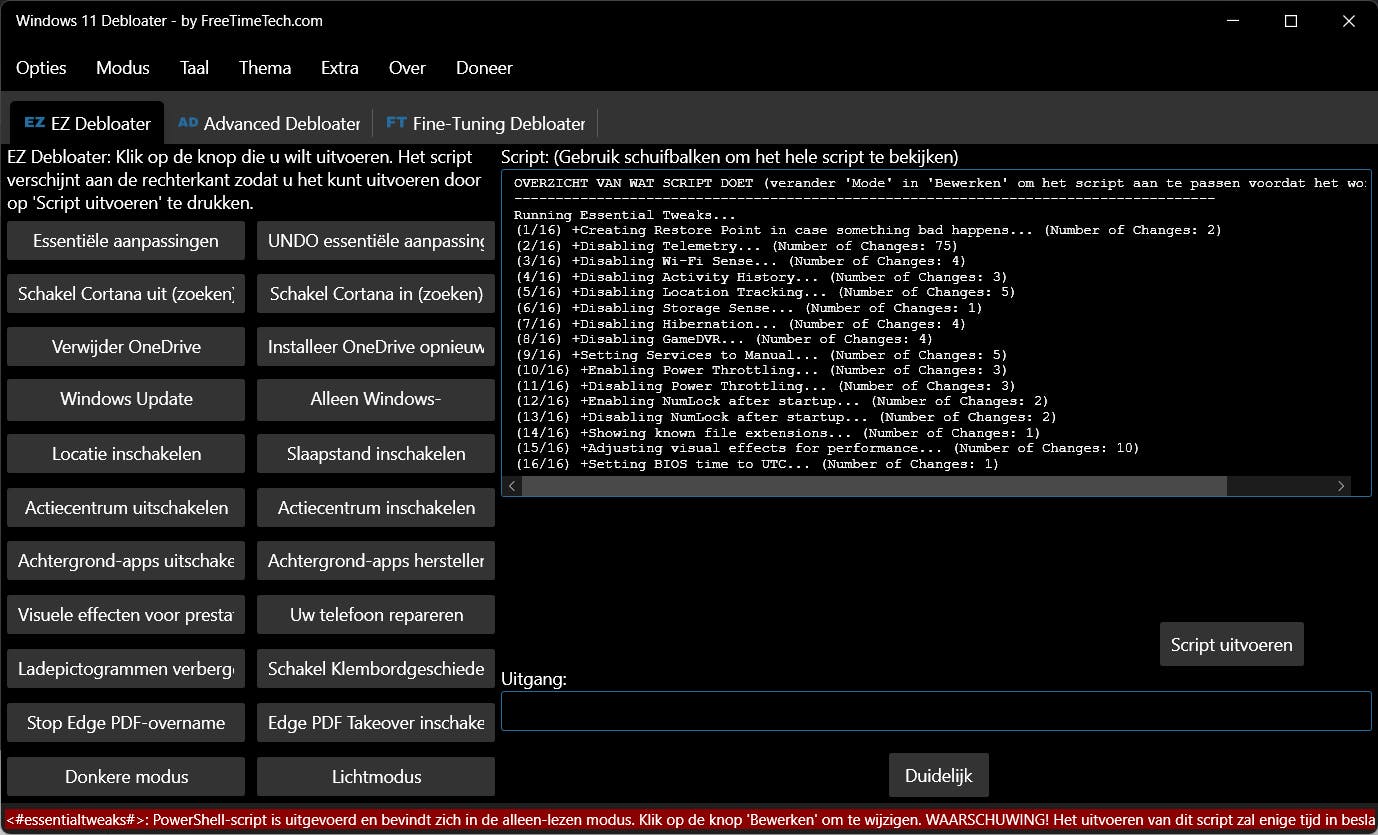Click the script box left scroll arrow
Image resolution: width=1378 pixels, height=835 pixels.
tap(513, 486)
